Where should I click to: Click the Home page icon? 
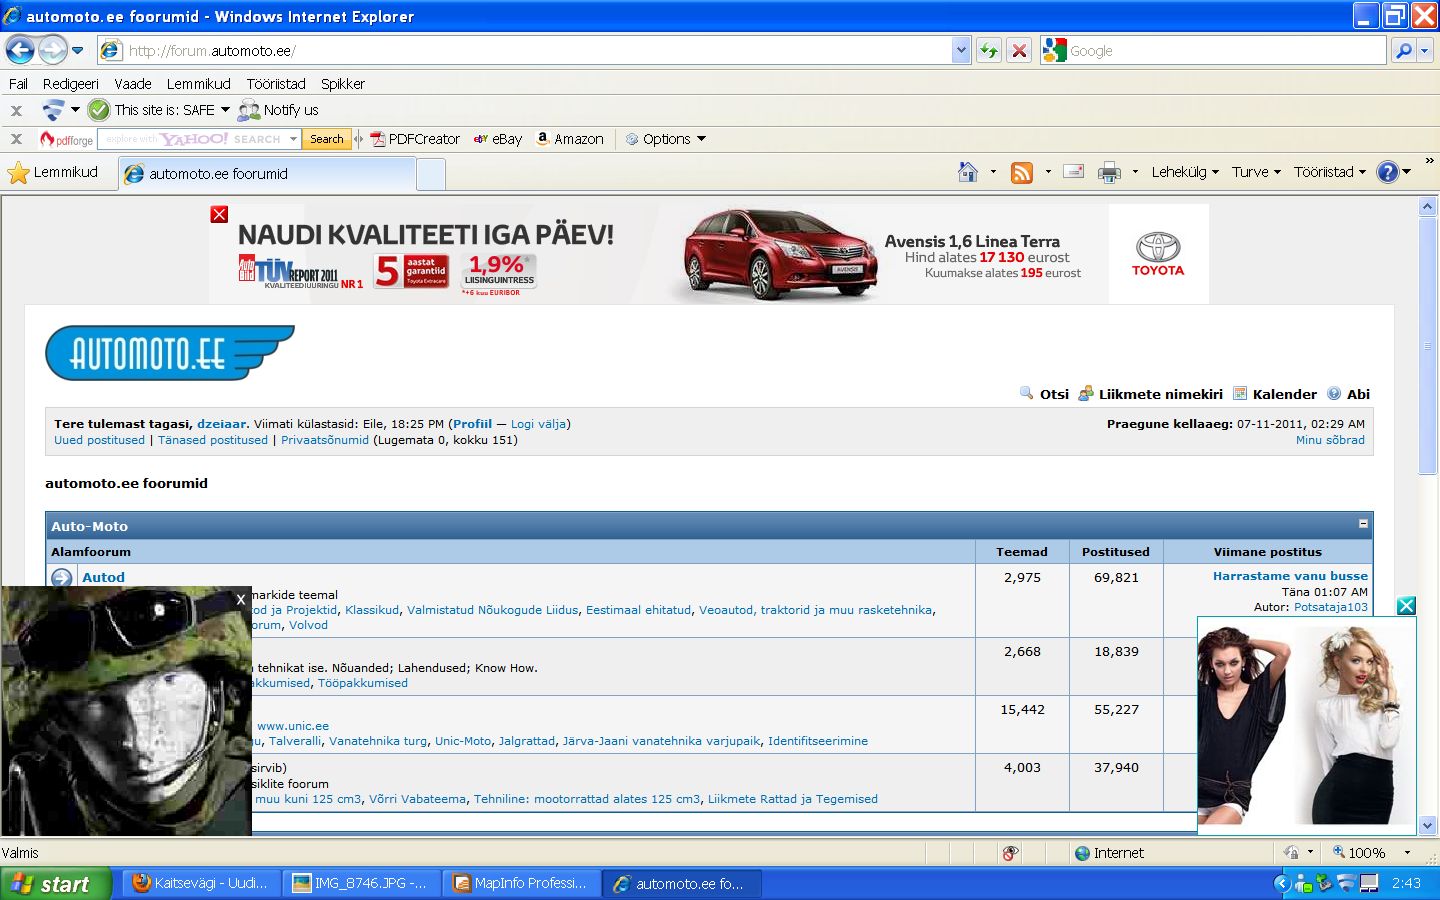(967, 172)
